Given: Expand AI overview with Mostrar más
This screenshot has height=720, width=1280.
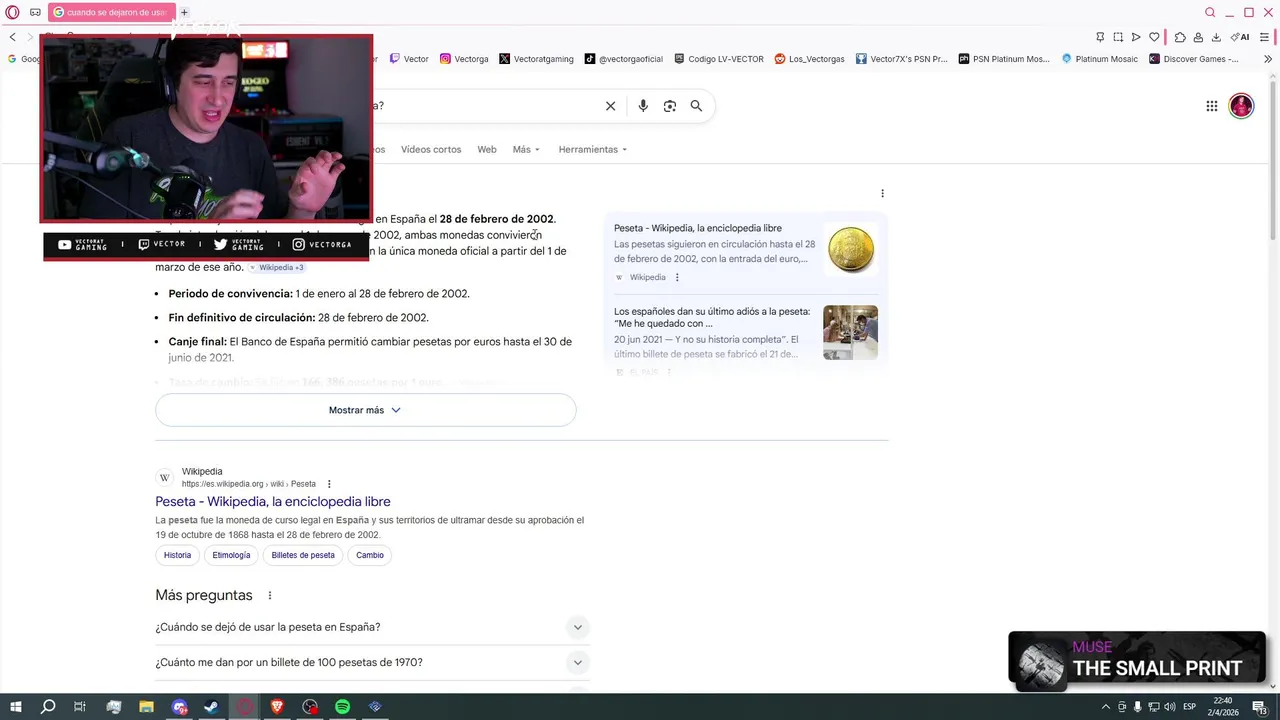Looking at the screenshot, I should pyautogui.click(x=365, y=410).
